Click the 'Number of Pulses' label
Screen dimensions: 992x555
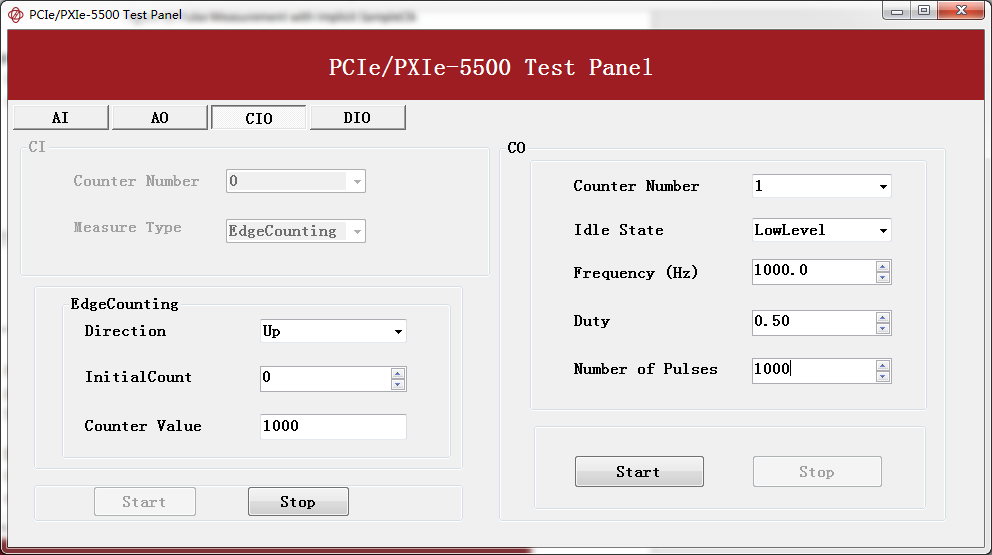click(645, 369)
